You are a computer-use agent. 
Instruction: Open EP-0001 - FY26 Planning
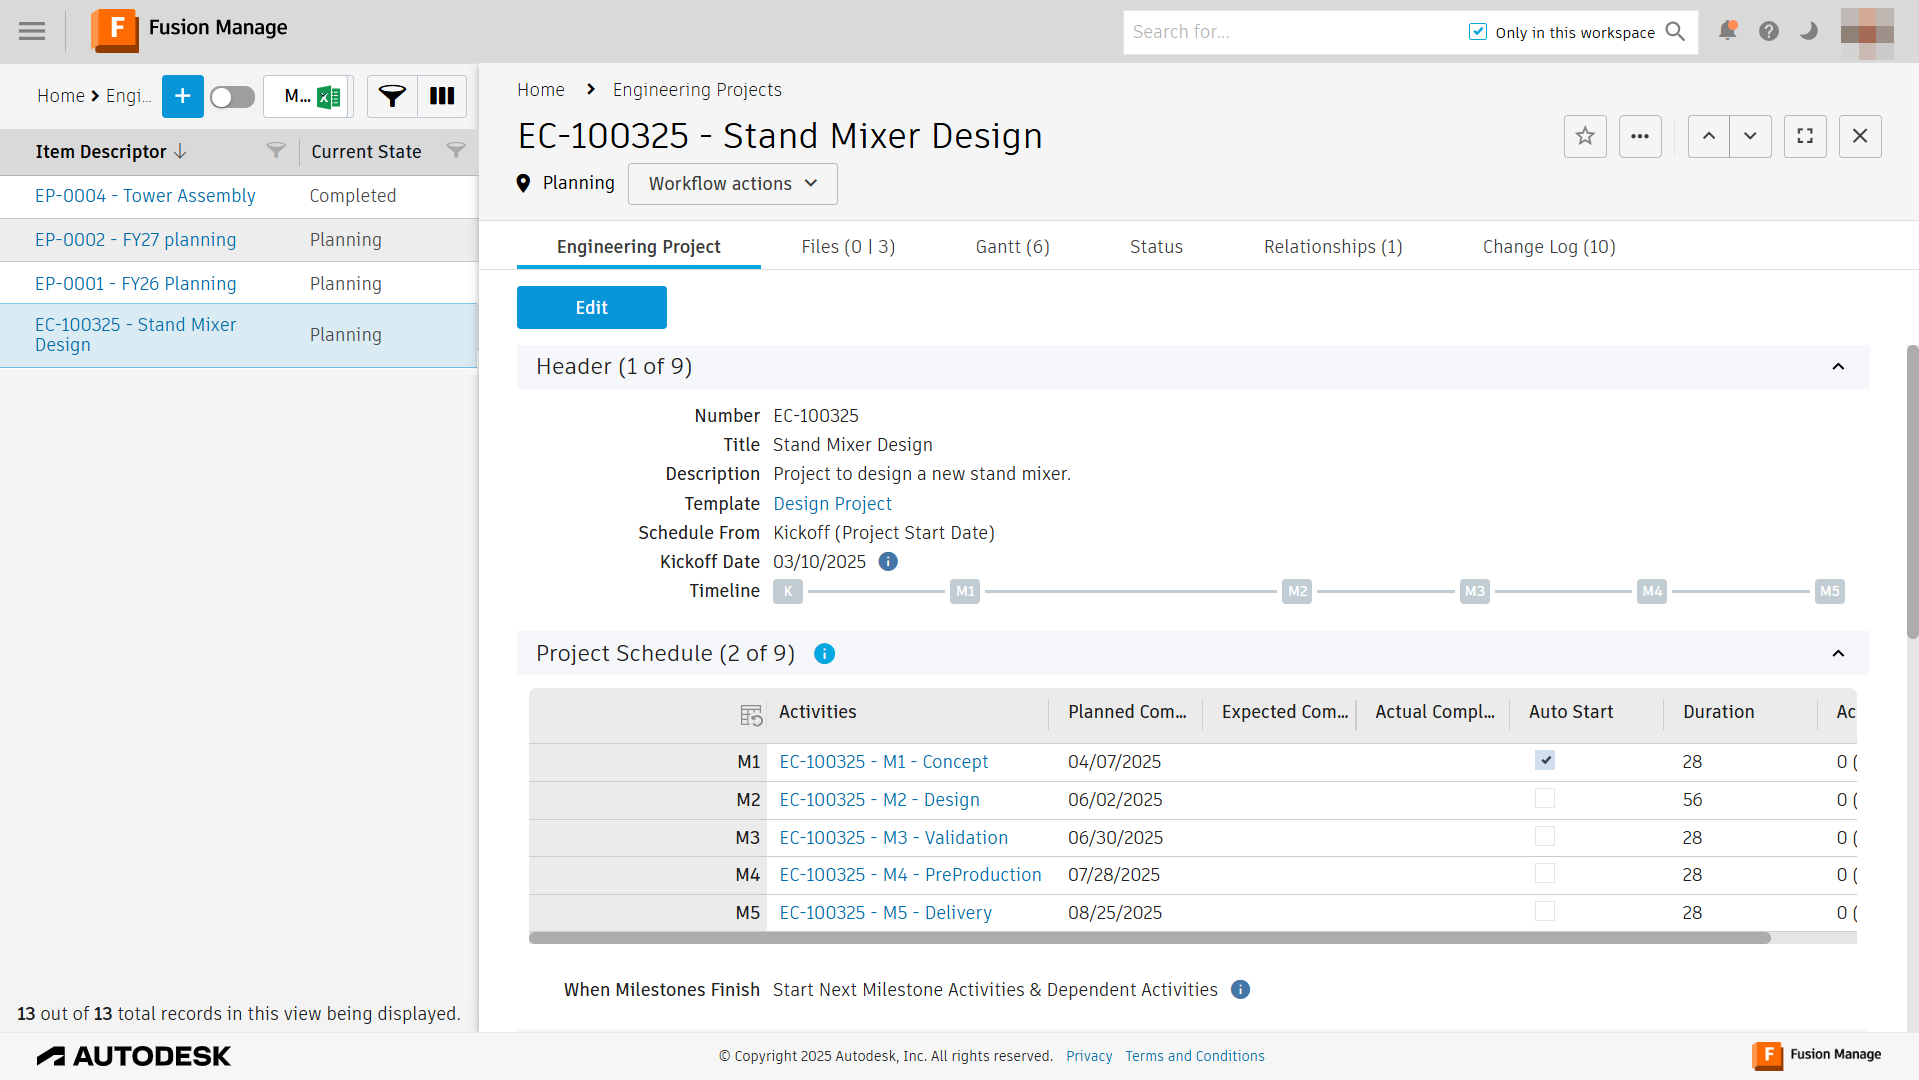pos(135,284)
